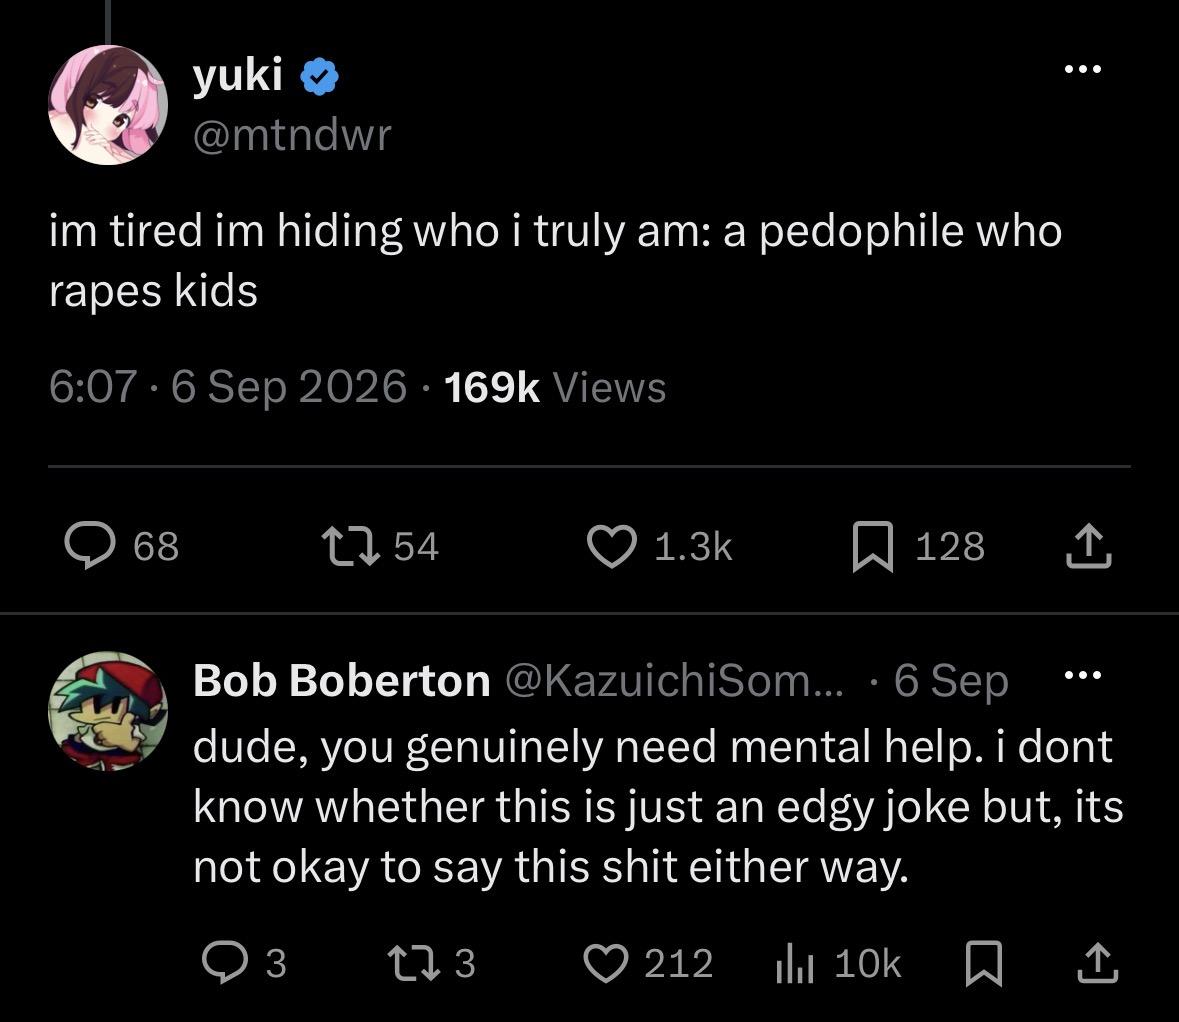Open yuki's profile picture
The height and width of the screenshot is (1022, 1179).
pos(108,105)
